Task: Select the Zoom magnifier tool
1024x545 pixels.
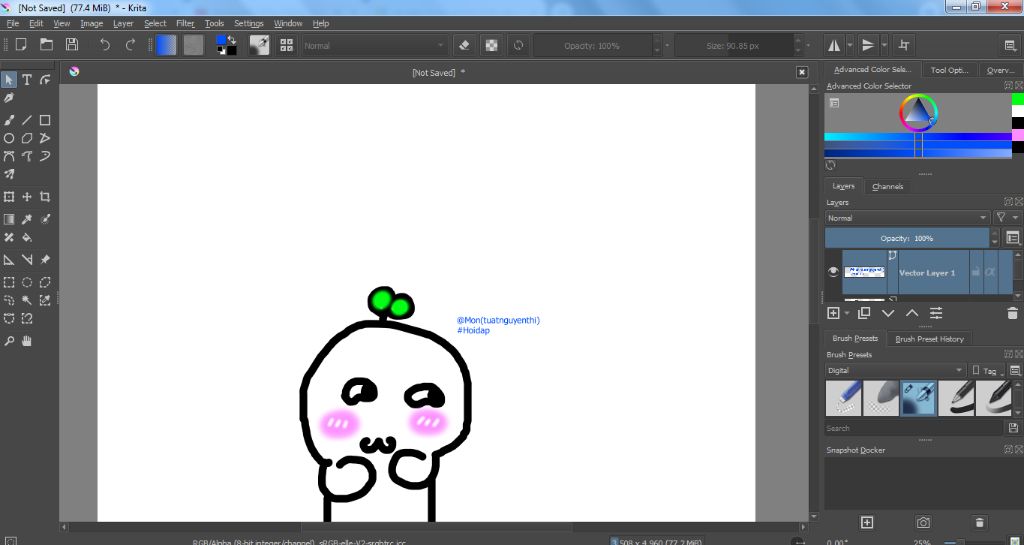Action: click(x=8, y=341)
